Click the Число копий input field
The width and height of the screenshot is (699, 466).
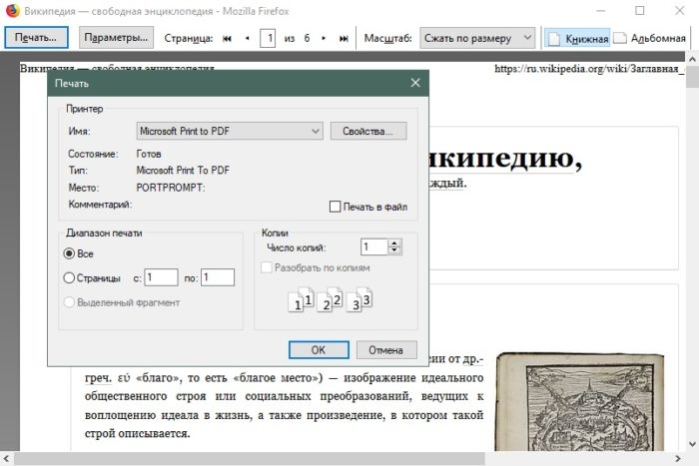(x=374, y=247)
